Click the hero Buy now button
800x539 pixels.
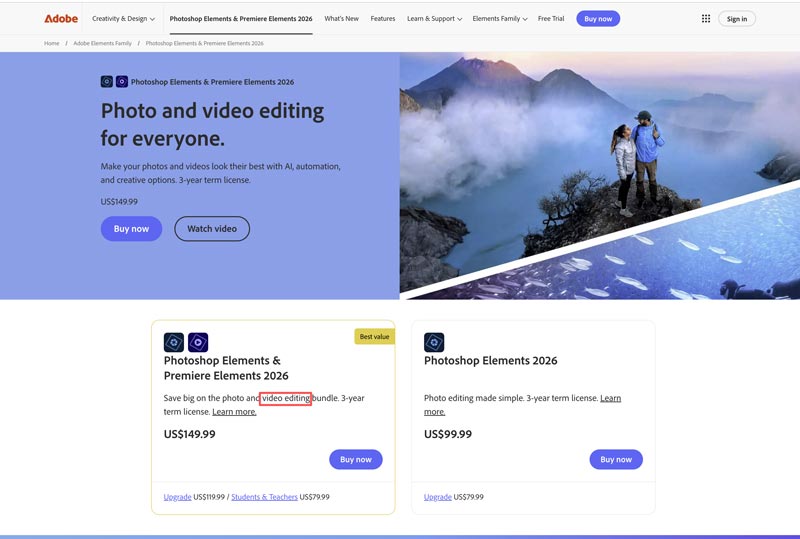point(131,229)
